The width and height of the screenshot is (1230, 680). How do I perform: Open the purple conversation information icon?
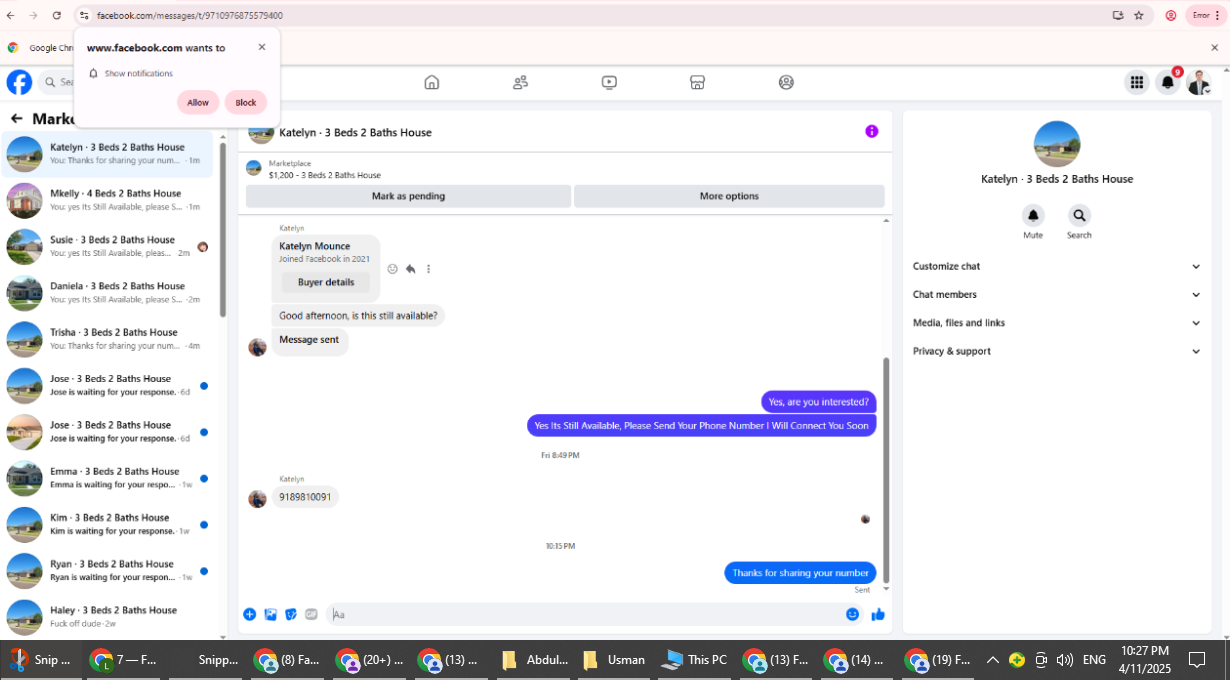pos(871,131)
